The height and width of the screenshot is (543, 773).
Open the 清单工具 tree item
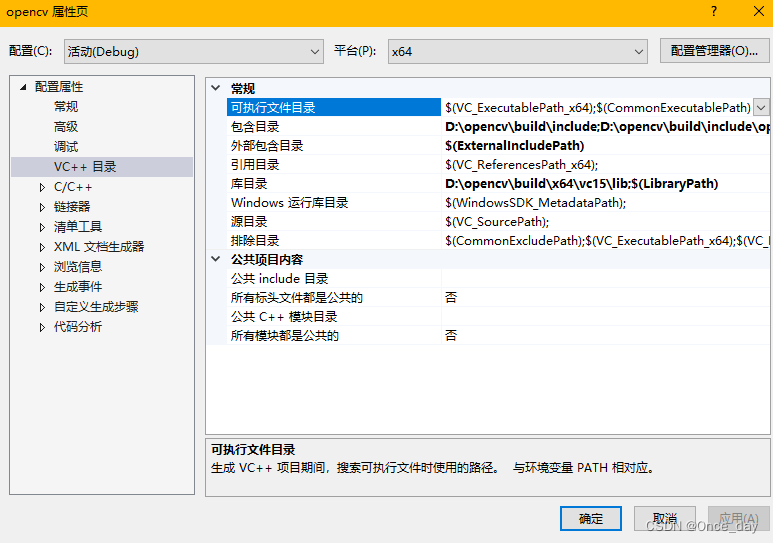point(78,227)
